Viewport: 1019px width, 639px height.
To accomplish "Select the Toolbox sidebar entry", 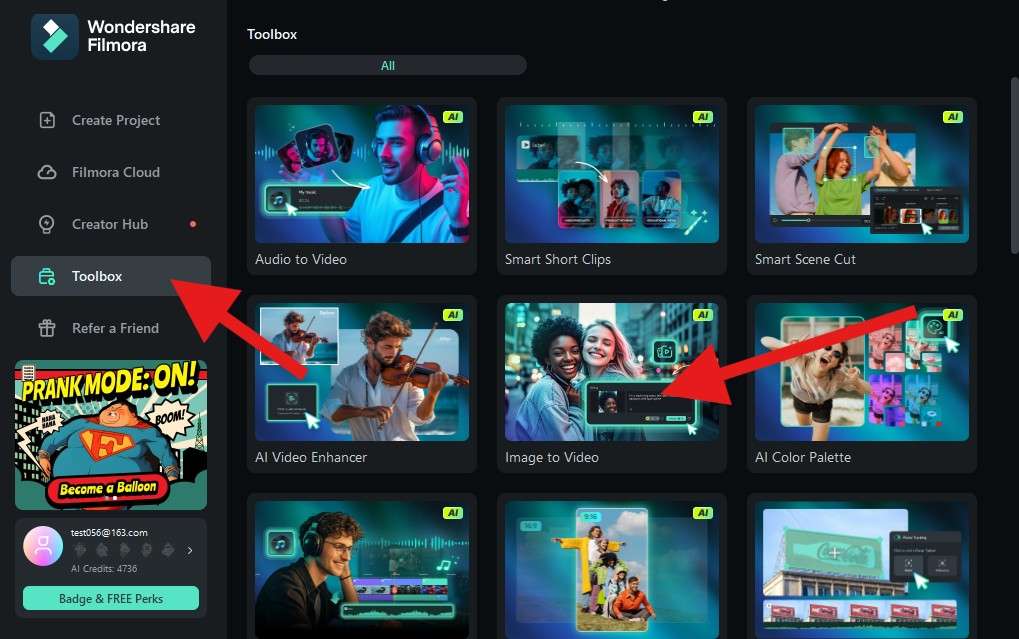I will point(111,276).
